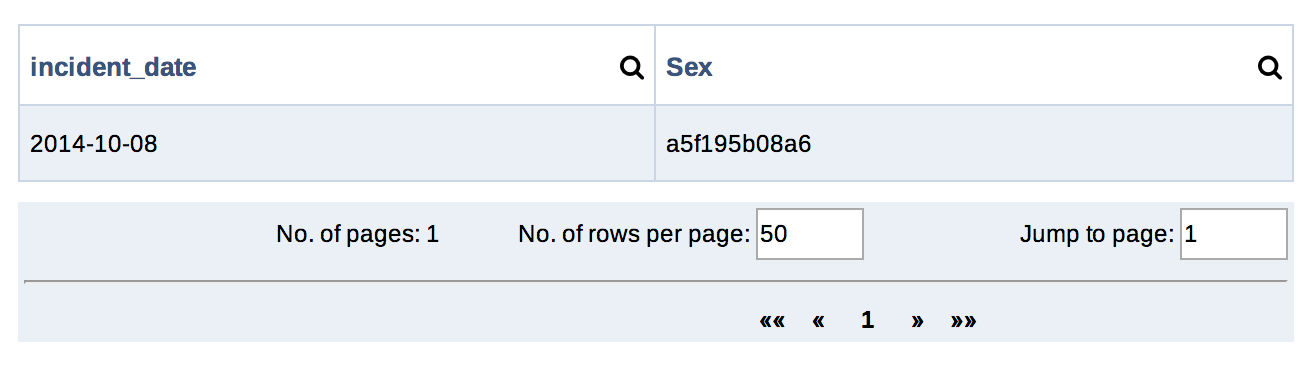Sort table by Sex header label
Screen dimensions: 1308x374
689,68
